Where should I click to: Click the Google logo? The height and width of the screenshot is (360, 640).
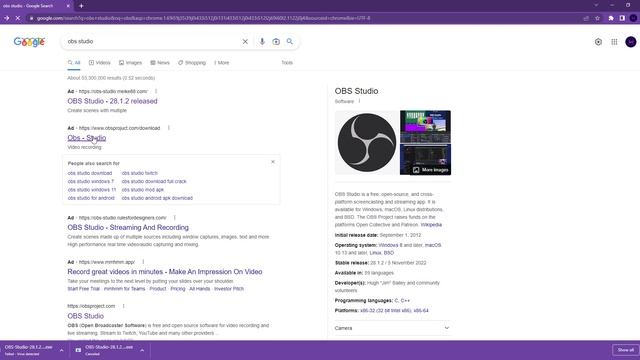(x=29, y=42)
